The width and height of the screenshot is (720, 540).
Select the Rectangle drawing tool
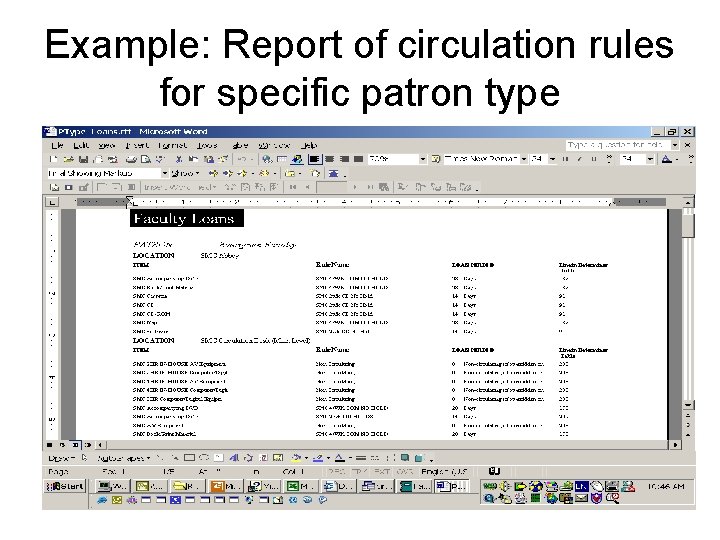click(x=189, y=458)
